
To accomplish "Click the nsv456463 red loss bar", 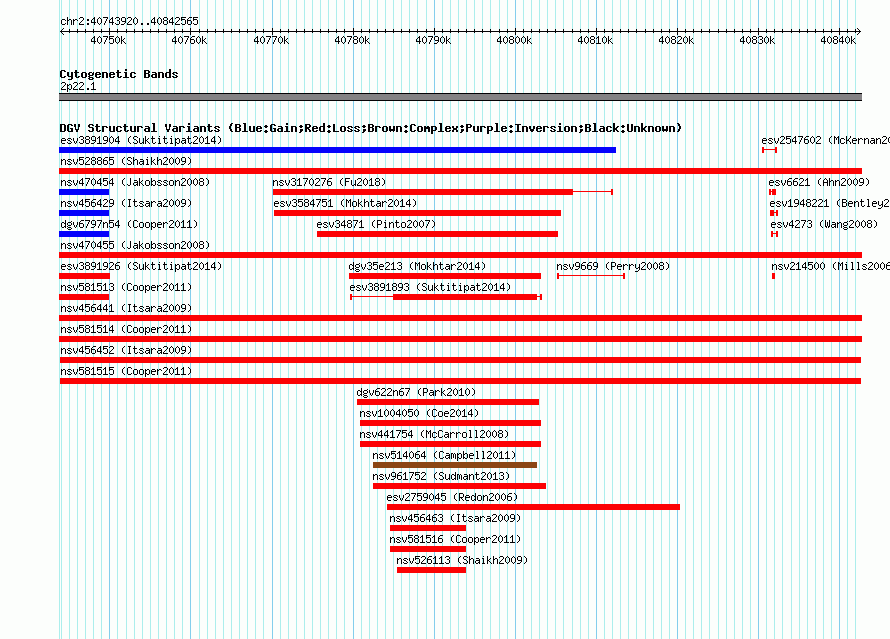I will click(x=428, y=528).
